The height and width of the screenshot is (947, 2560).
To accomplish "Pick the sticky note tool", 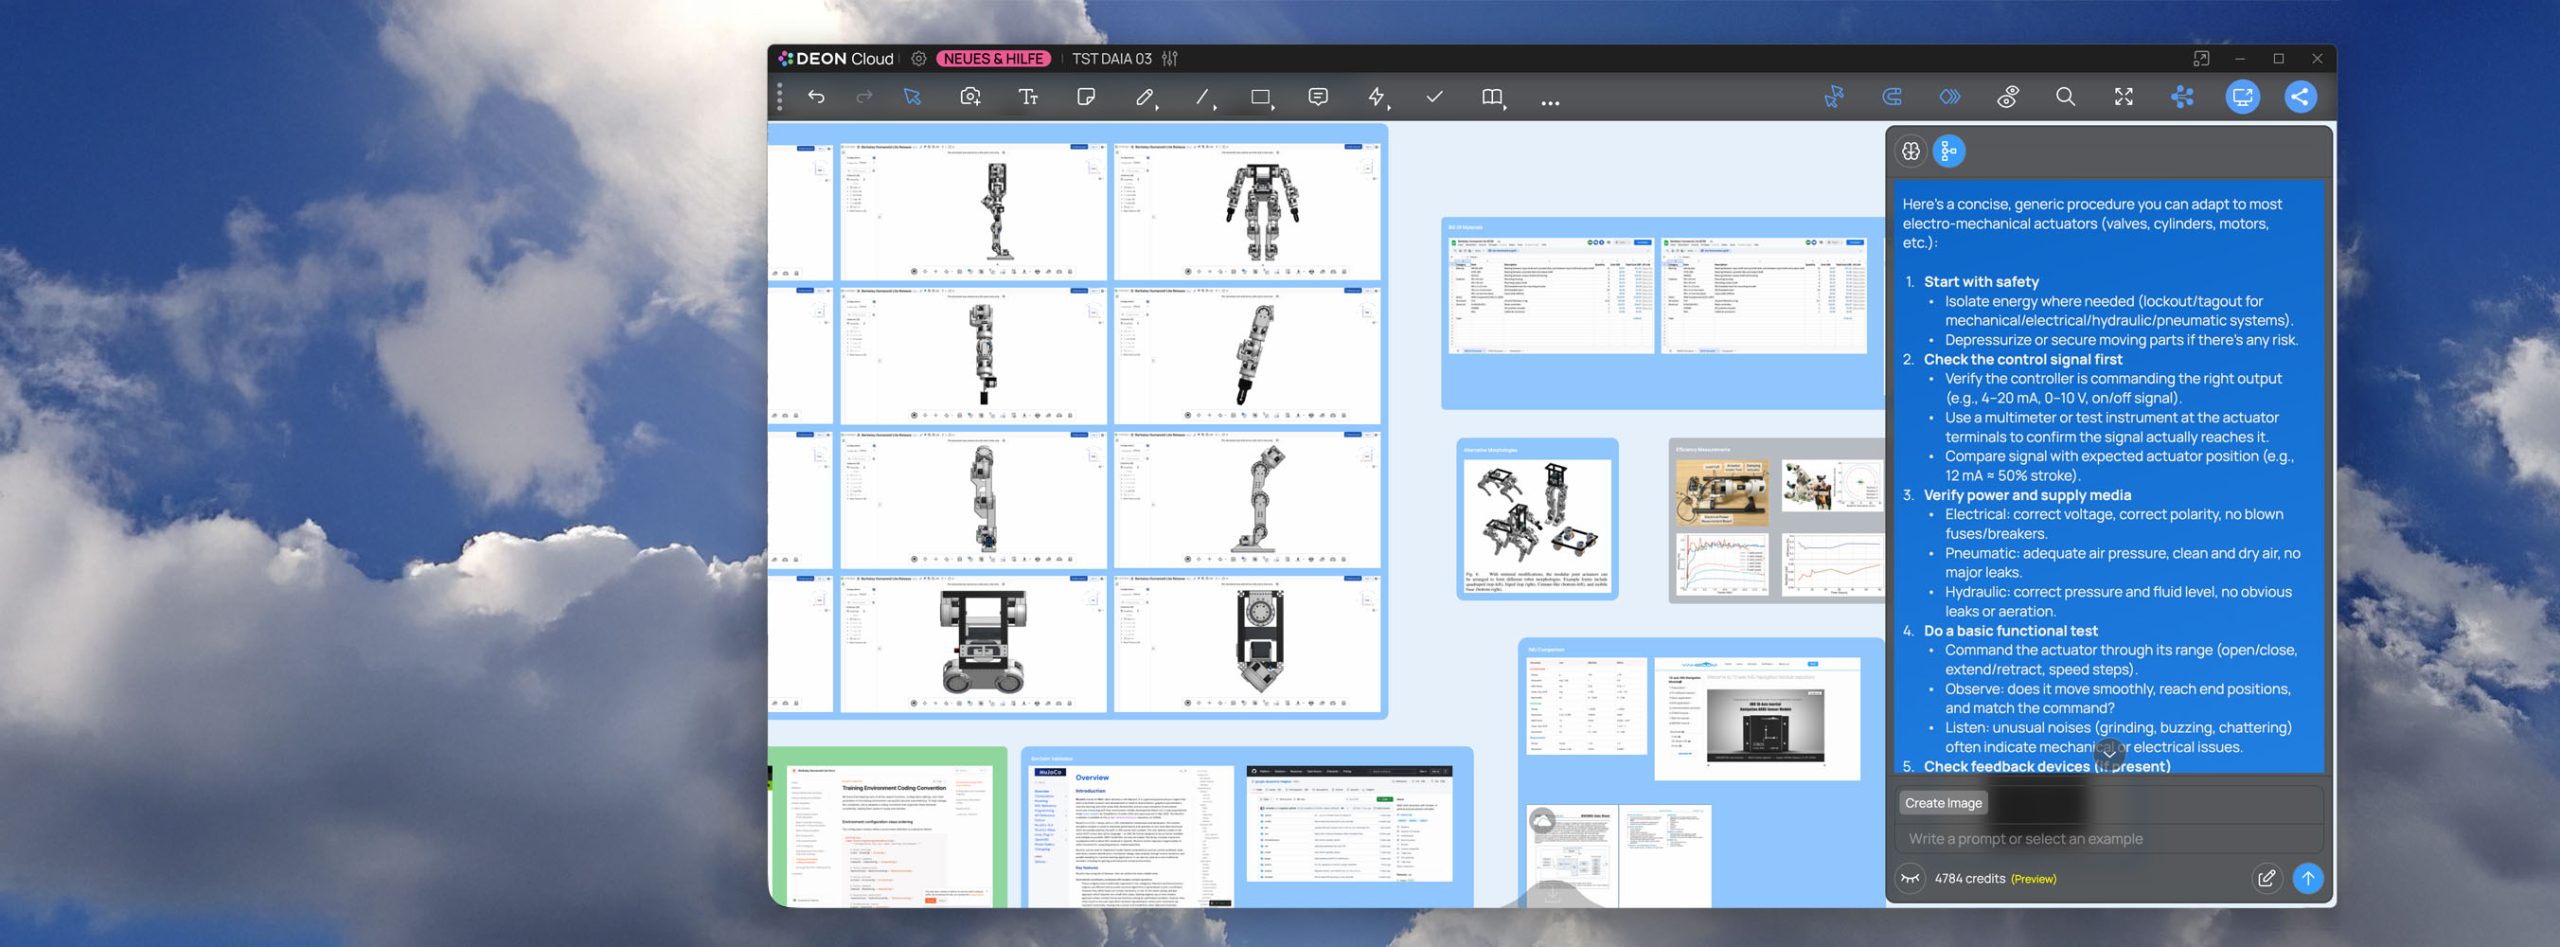I will pyautogui.click(x=1085, y=97).
